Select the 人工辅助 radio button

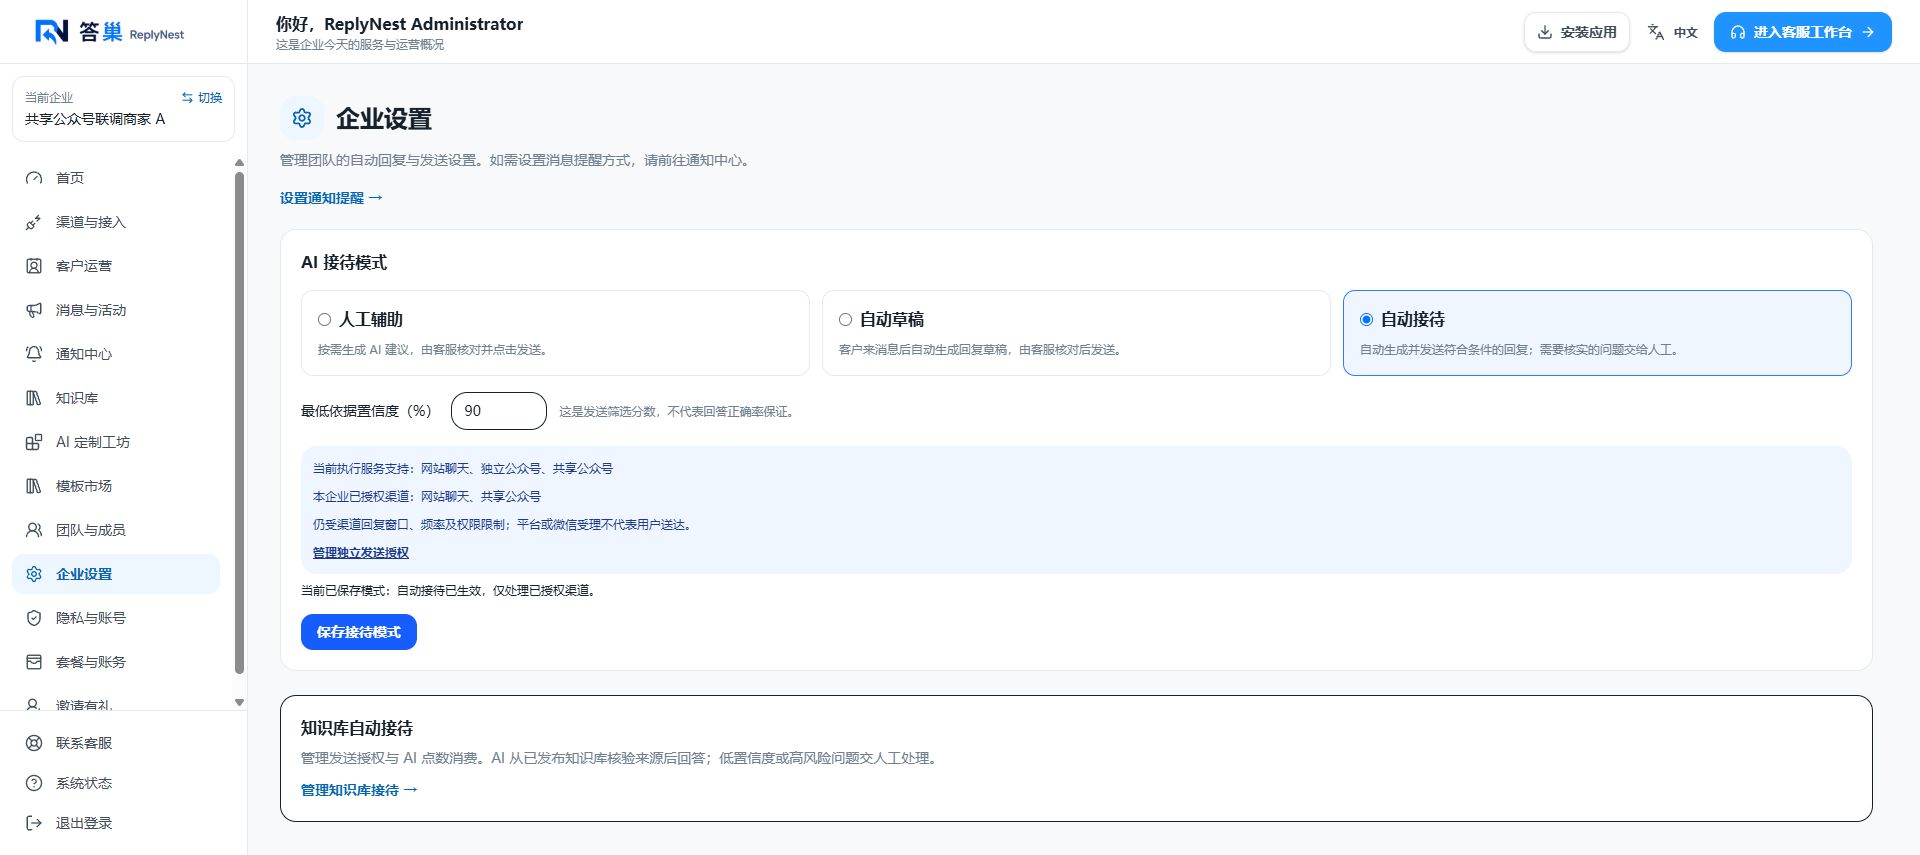click(x=324, y=320)
